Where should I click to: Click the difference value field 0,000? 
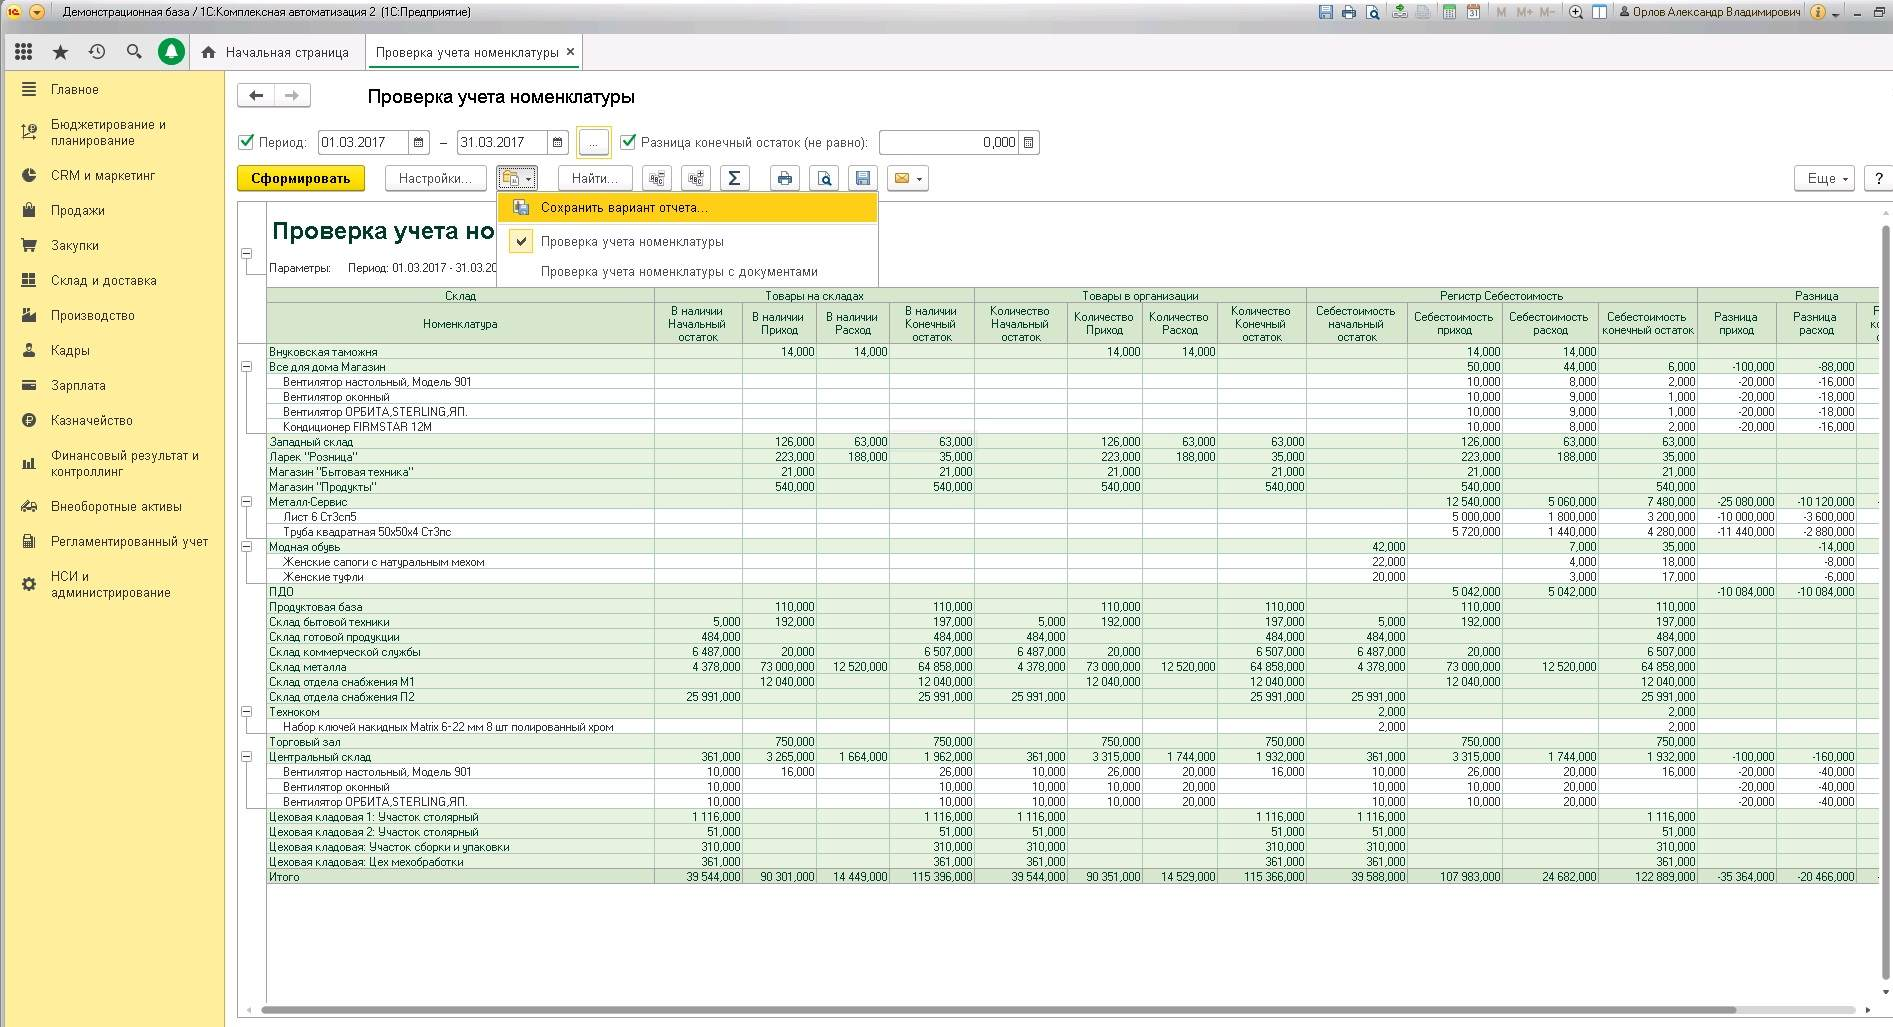pyautogui.click(x=950, y=142)
